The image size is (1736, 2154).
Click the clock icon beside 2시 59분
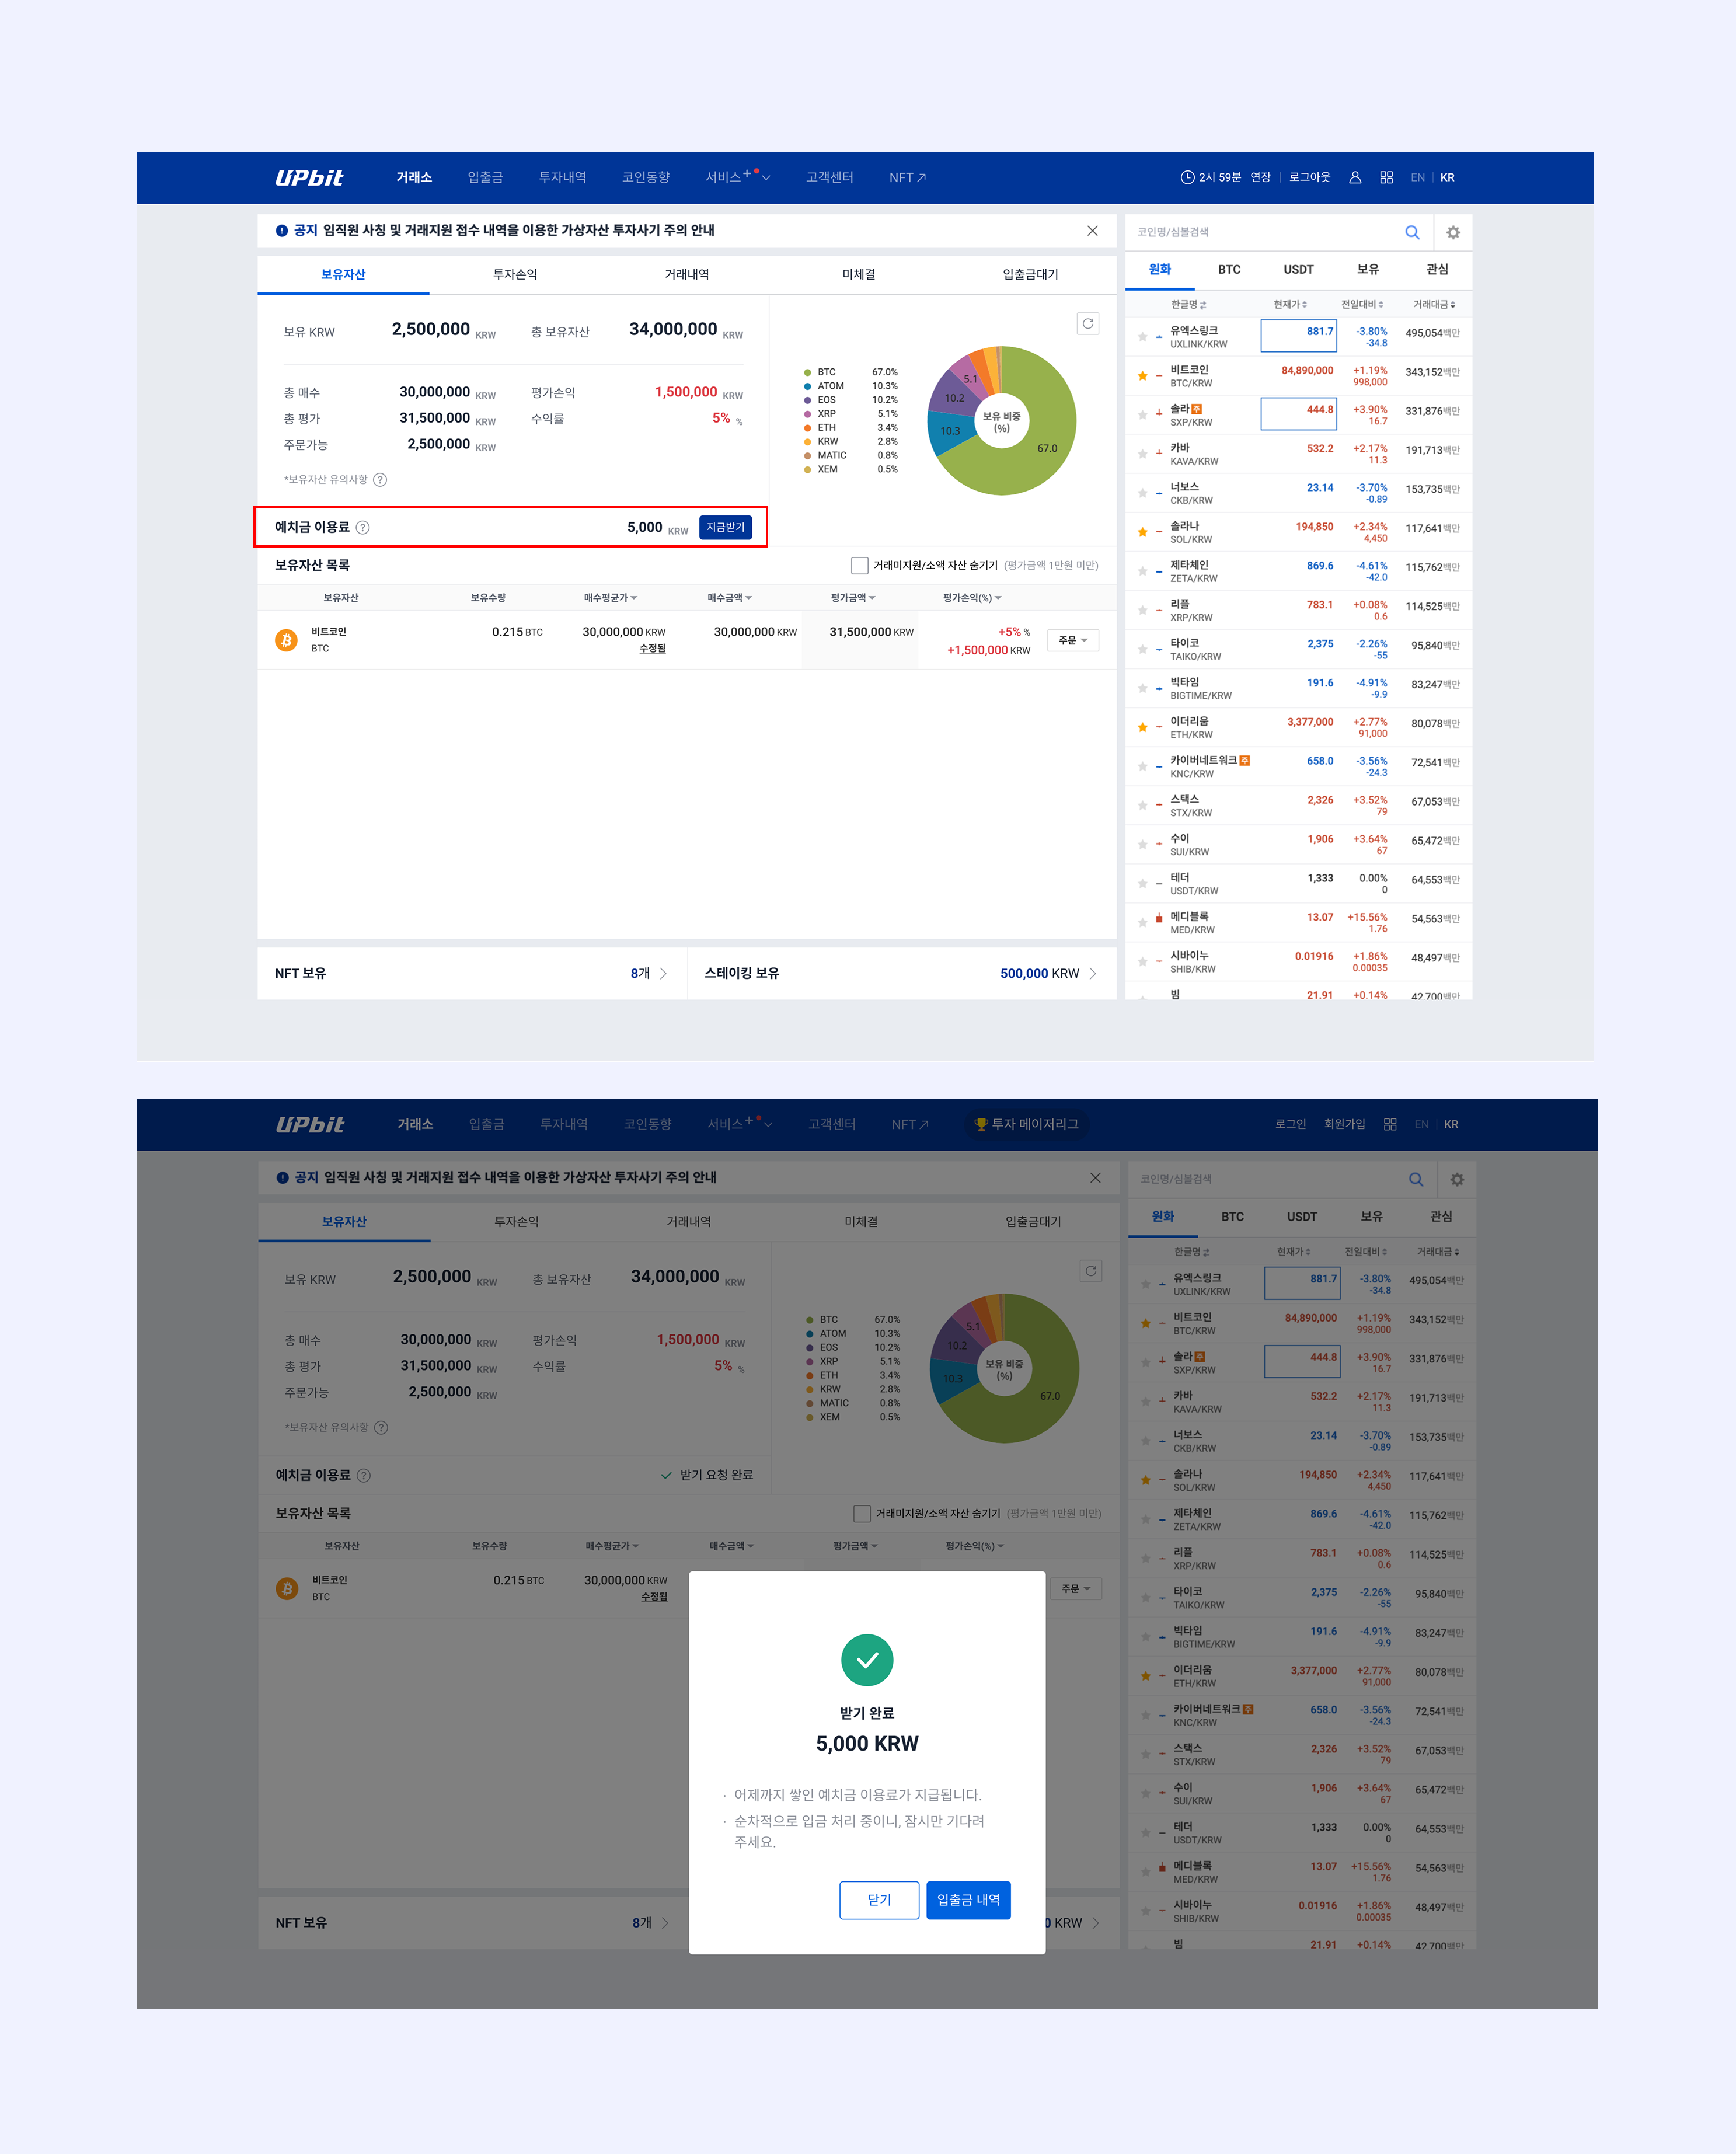[1187, 177]
